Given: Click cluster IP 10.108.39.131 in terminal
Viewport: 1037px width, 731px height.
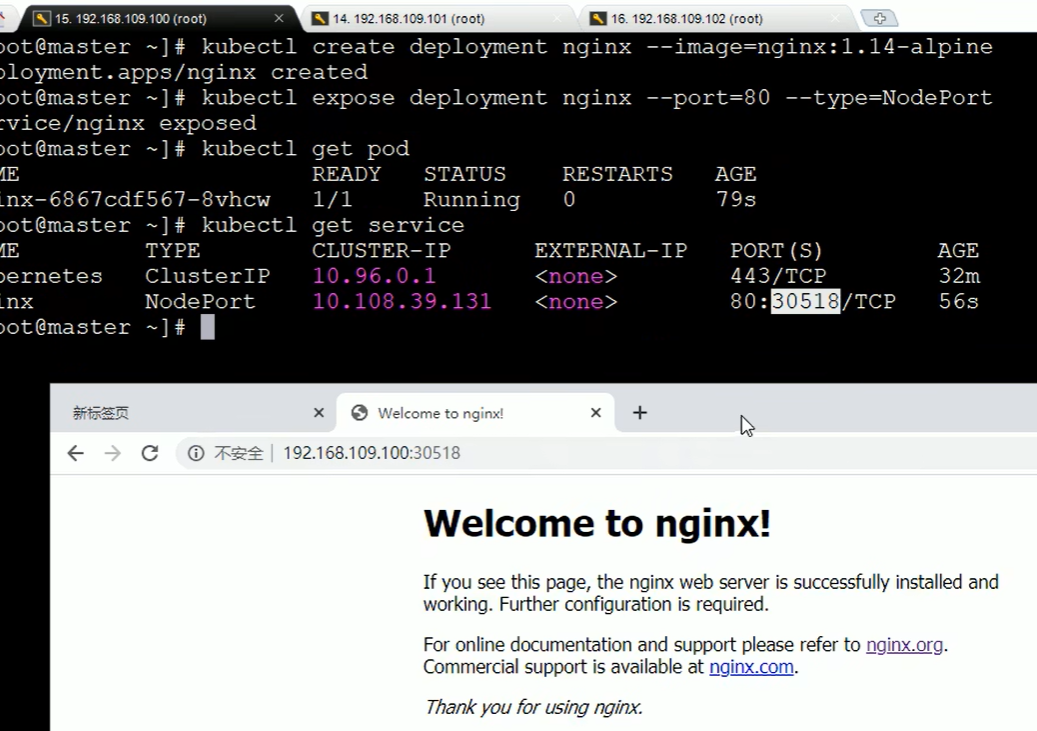Looking at the screenshot, I should (401, 302).
